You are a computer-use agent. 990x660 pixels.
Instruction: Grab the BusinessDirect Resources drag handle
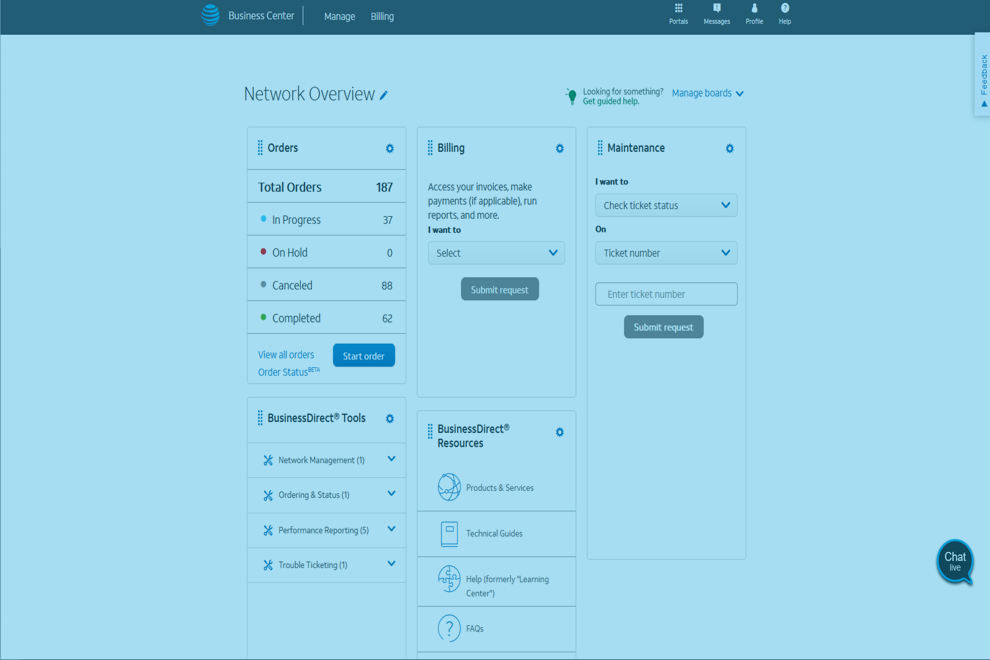pyautogui.click(x=430, y=431)
